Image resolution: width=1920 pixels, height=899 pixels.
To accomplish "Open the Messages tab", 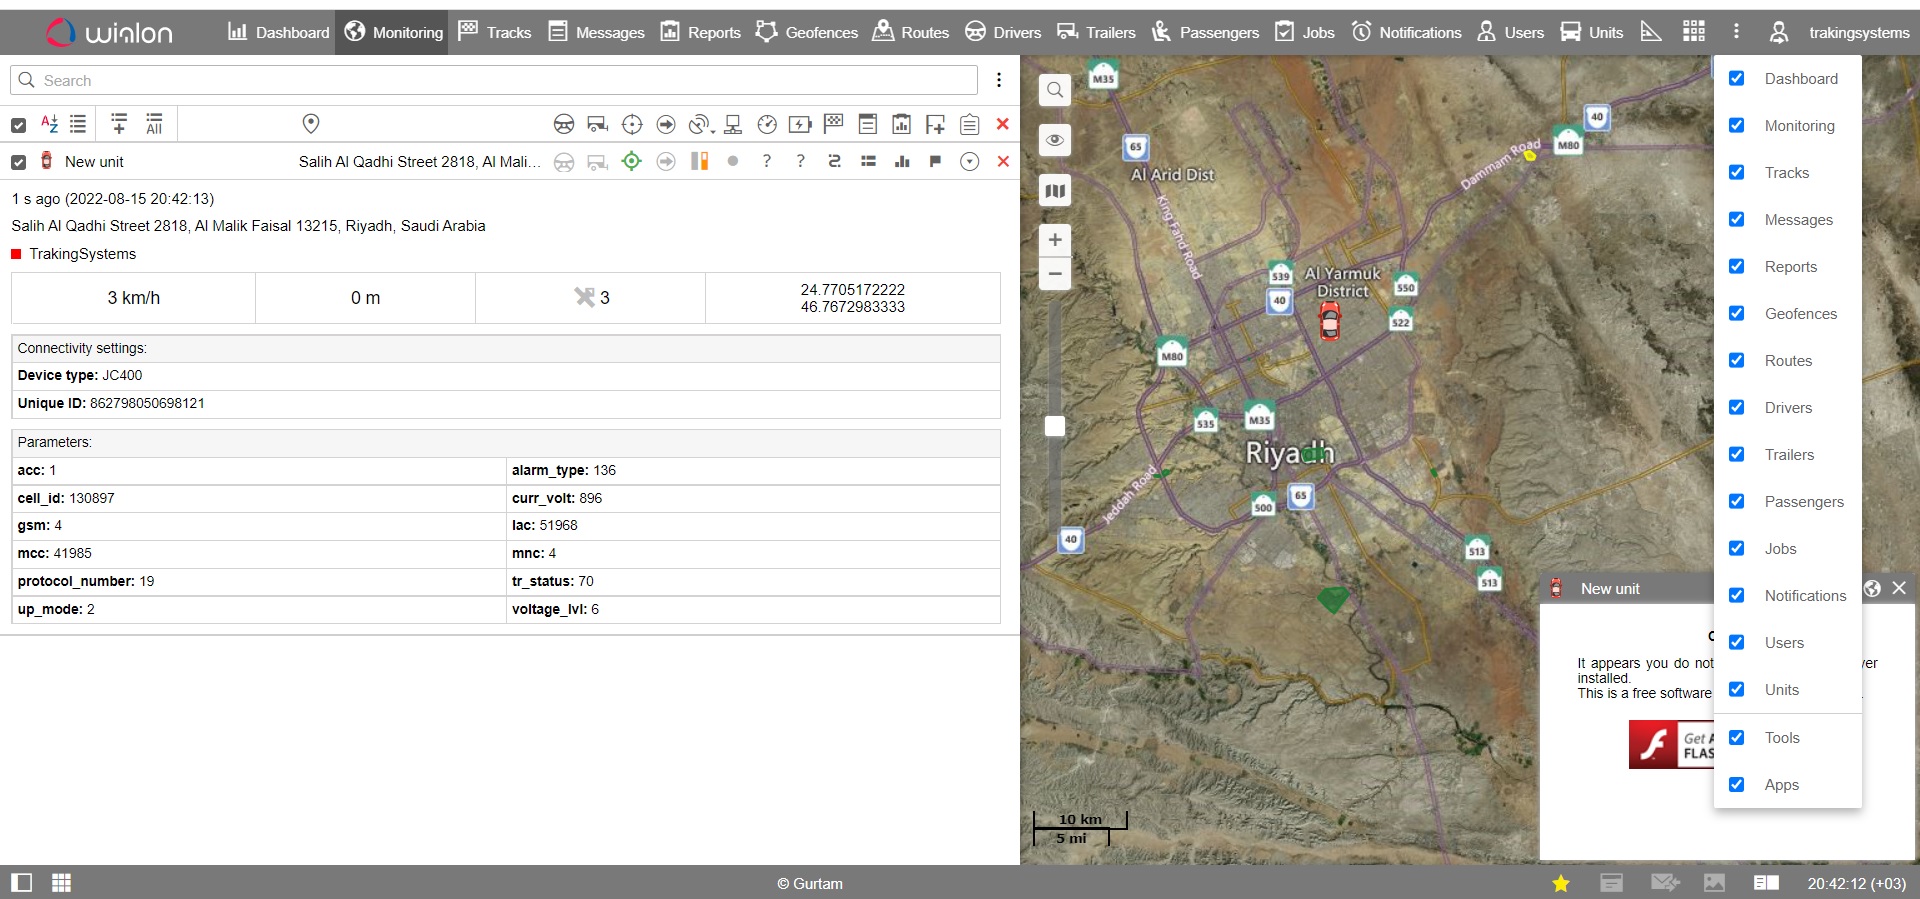I will [x=597, y=32].
